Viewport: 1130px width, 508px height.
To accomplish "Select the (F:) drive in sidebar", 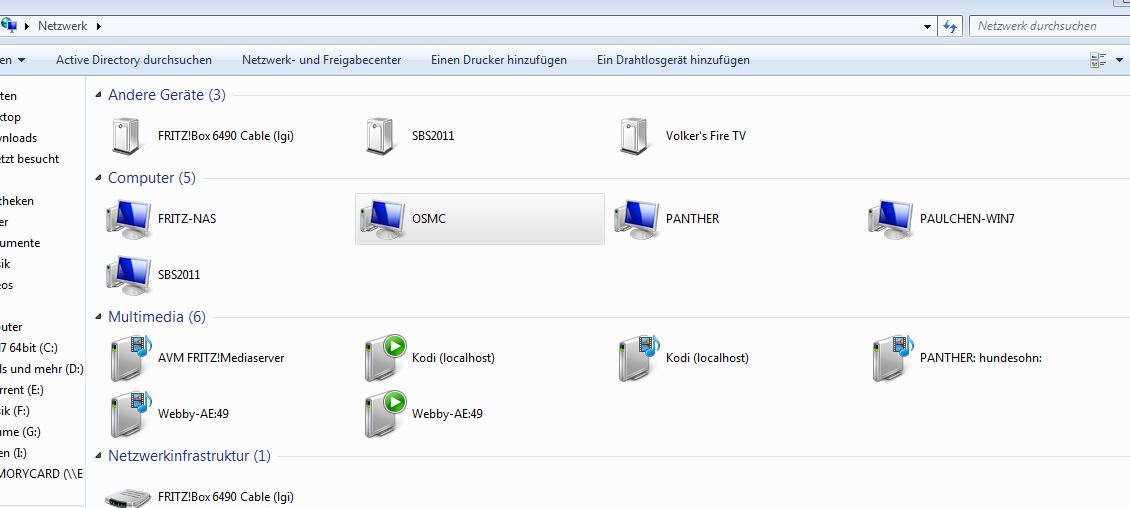I will tap(15, 411).
